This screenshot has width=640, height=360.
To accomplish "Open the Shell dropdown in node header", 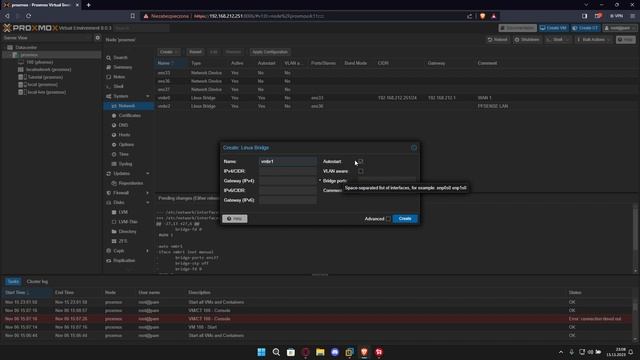I will (x=558, y=40).
